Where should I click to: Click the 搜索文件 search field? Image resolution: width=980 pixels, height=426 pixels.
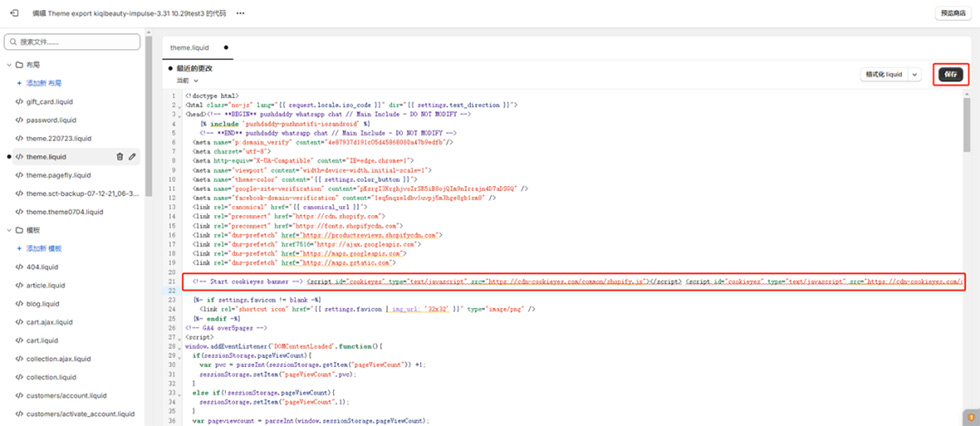[x=75, y=43]
